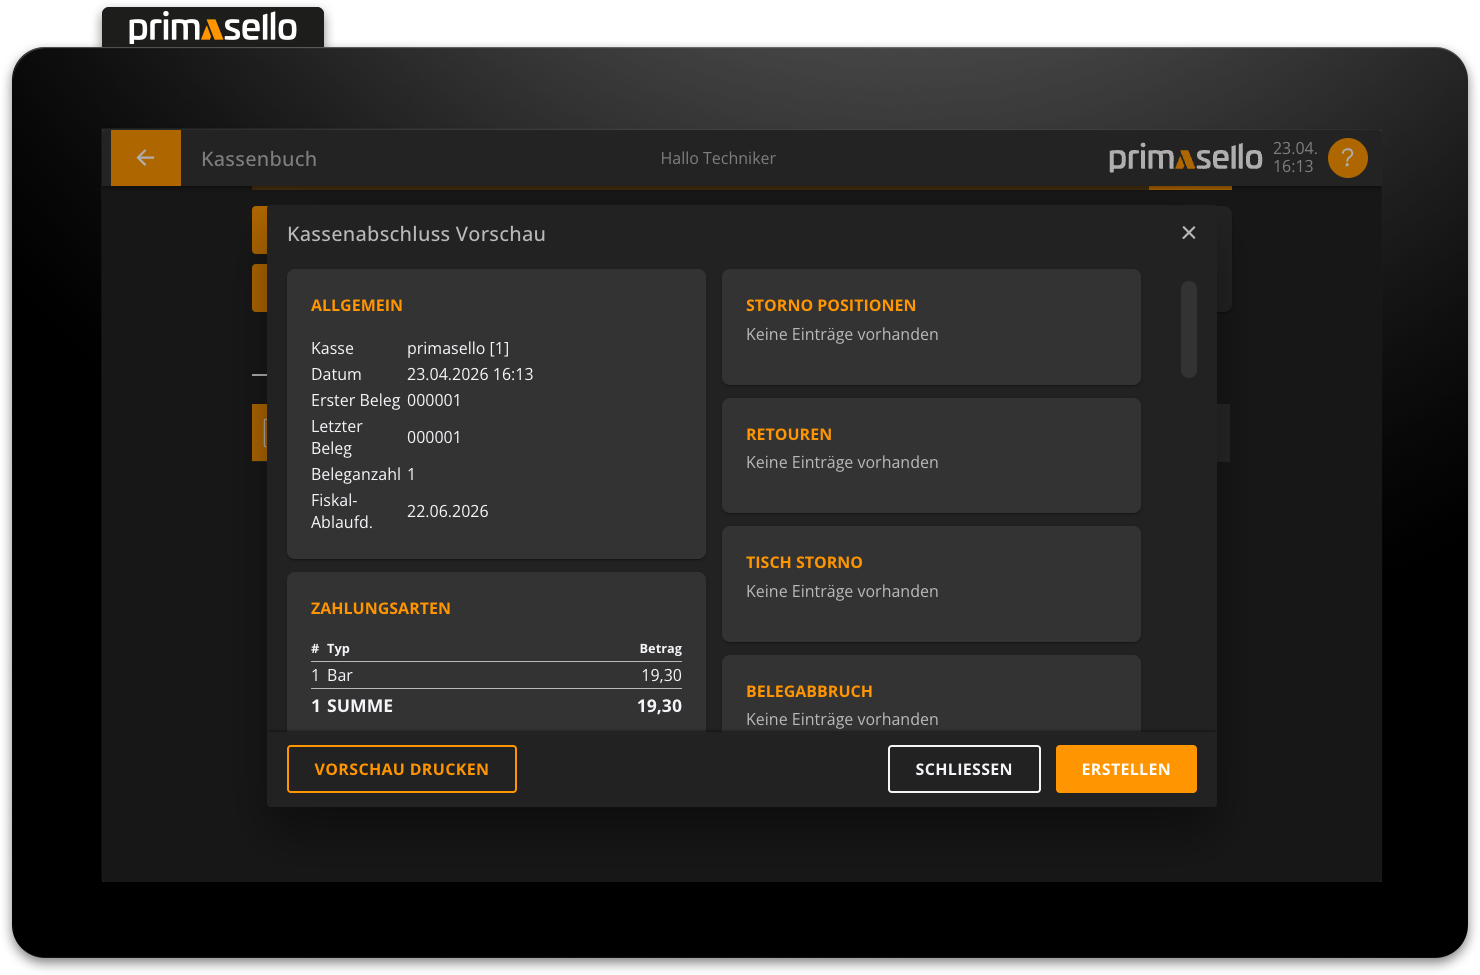Click the Kasse value primasello [1]
The width and height of the screenshot is (1480, 975).
(x=458, y=348)
